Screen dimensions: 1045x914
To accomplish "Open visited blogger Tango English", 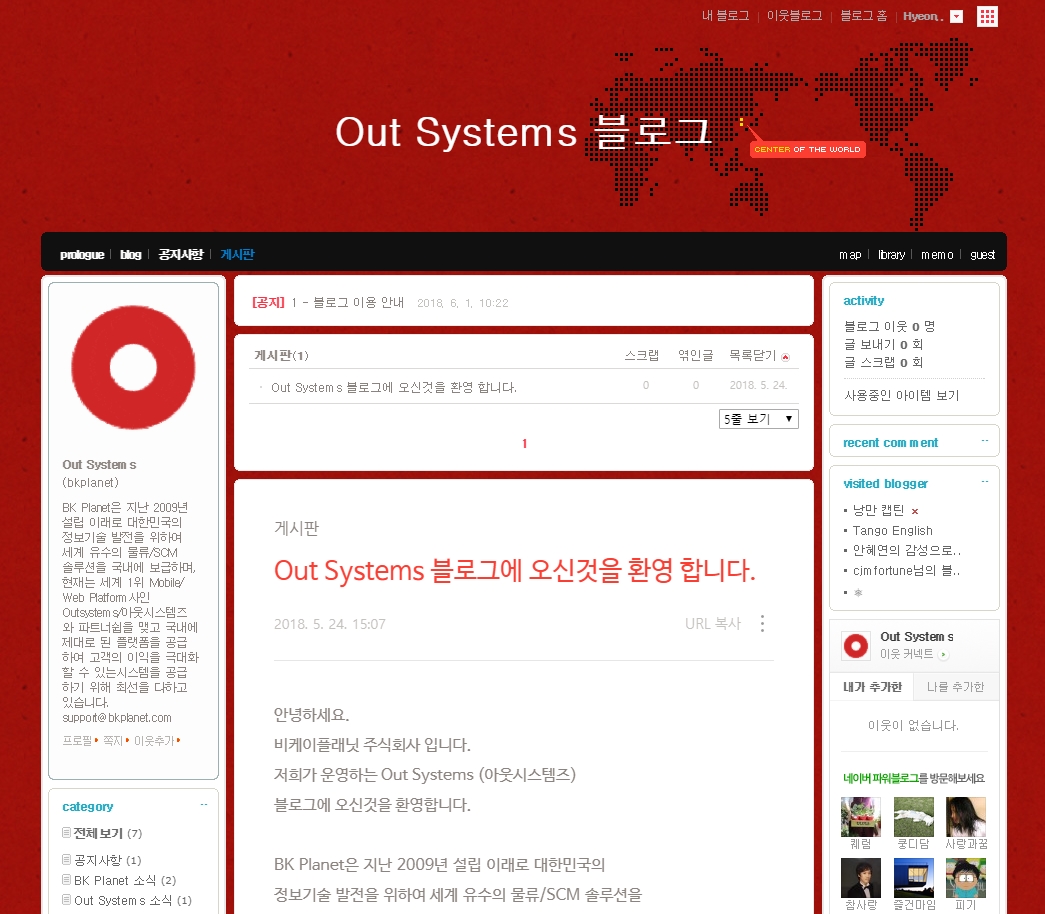I will click(892, 531).
